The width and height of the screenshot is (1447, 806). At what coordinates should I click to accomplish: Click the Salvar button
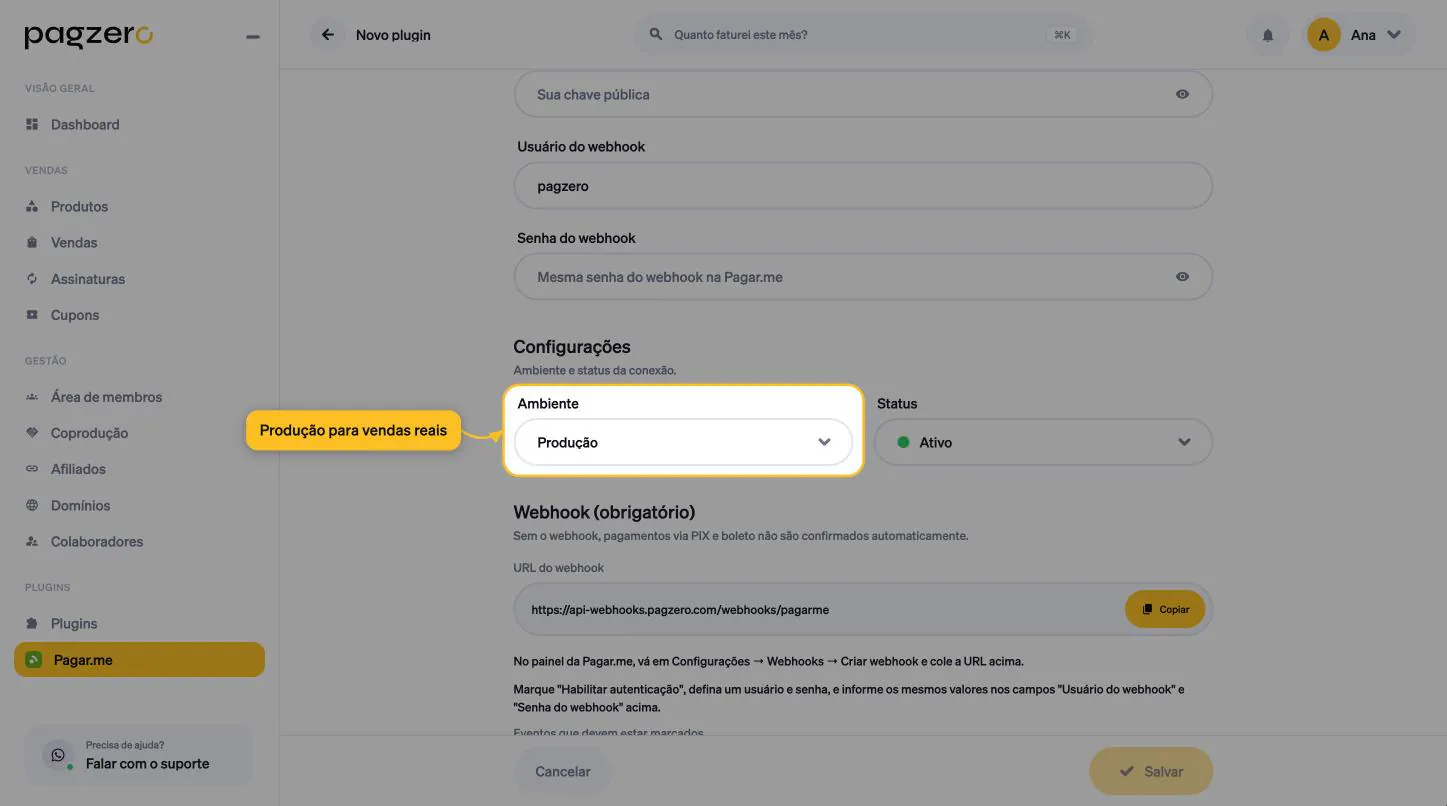coord(1151,772)
